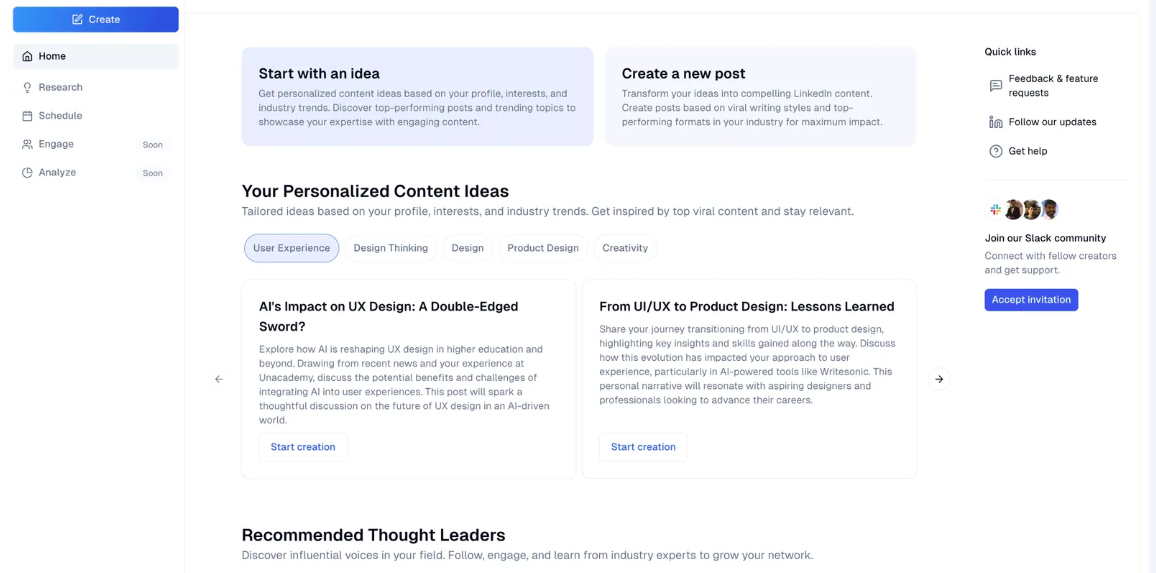Select the Product Design topic chip
This screenshot has height=573, width=1156.
pyautogui.click(x=543, y=248)
